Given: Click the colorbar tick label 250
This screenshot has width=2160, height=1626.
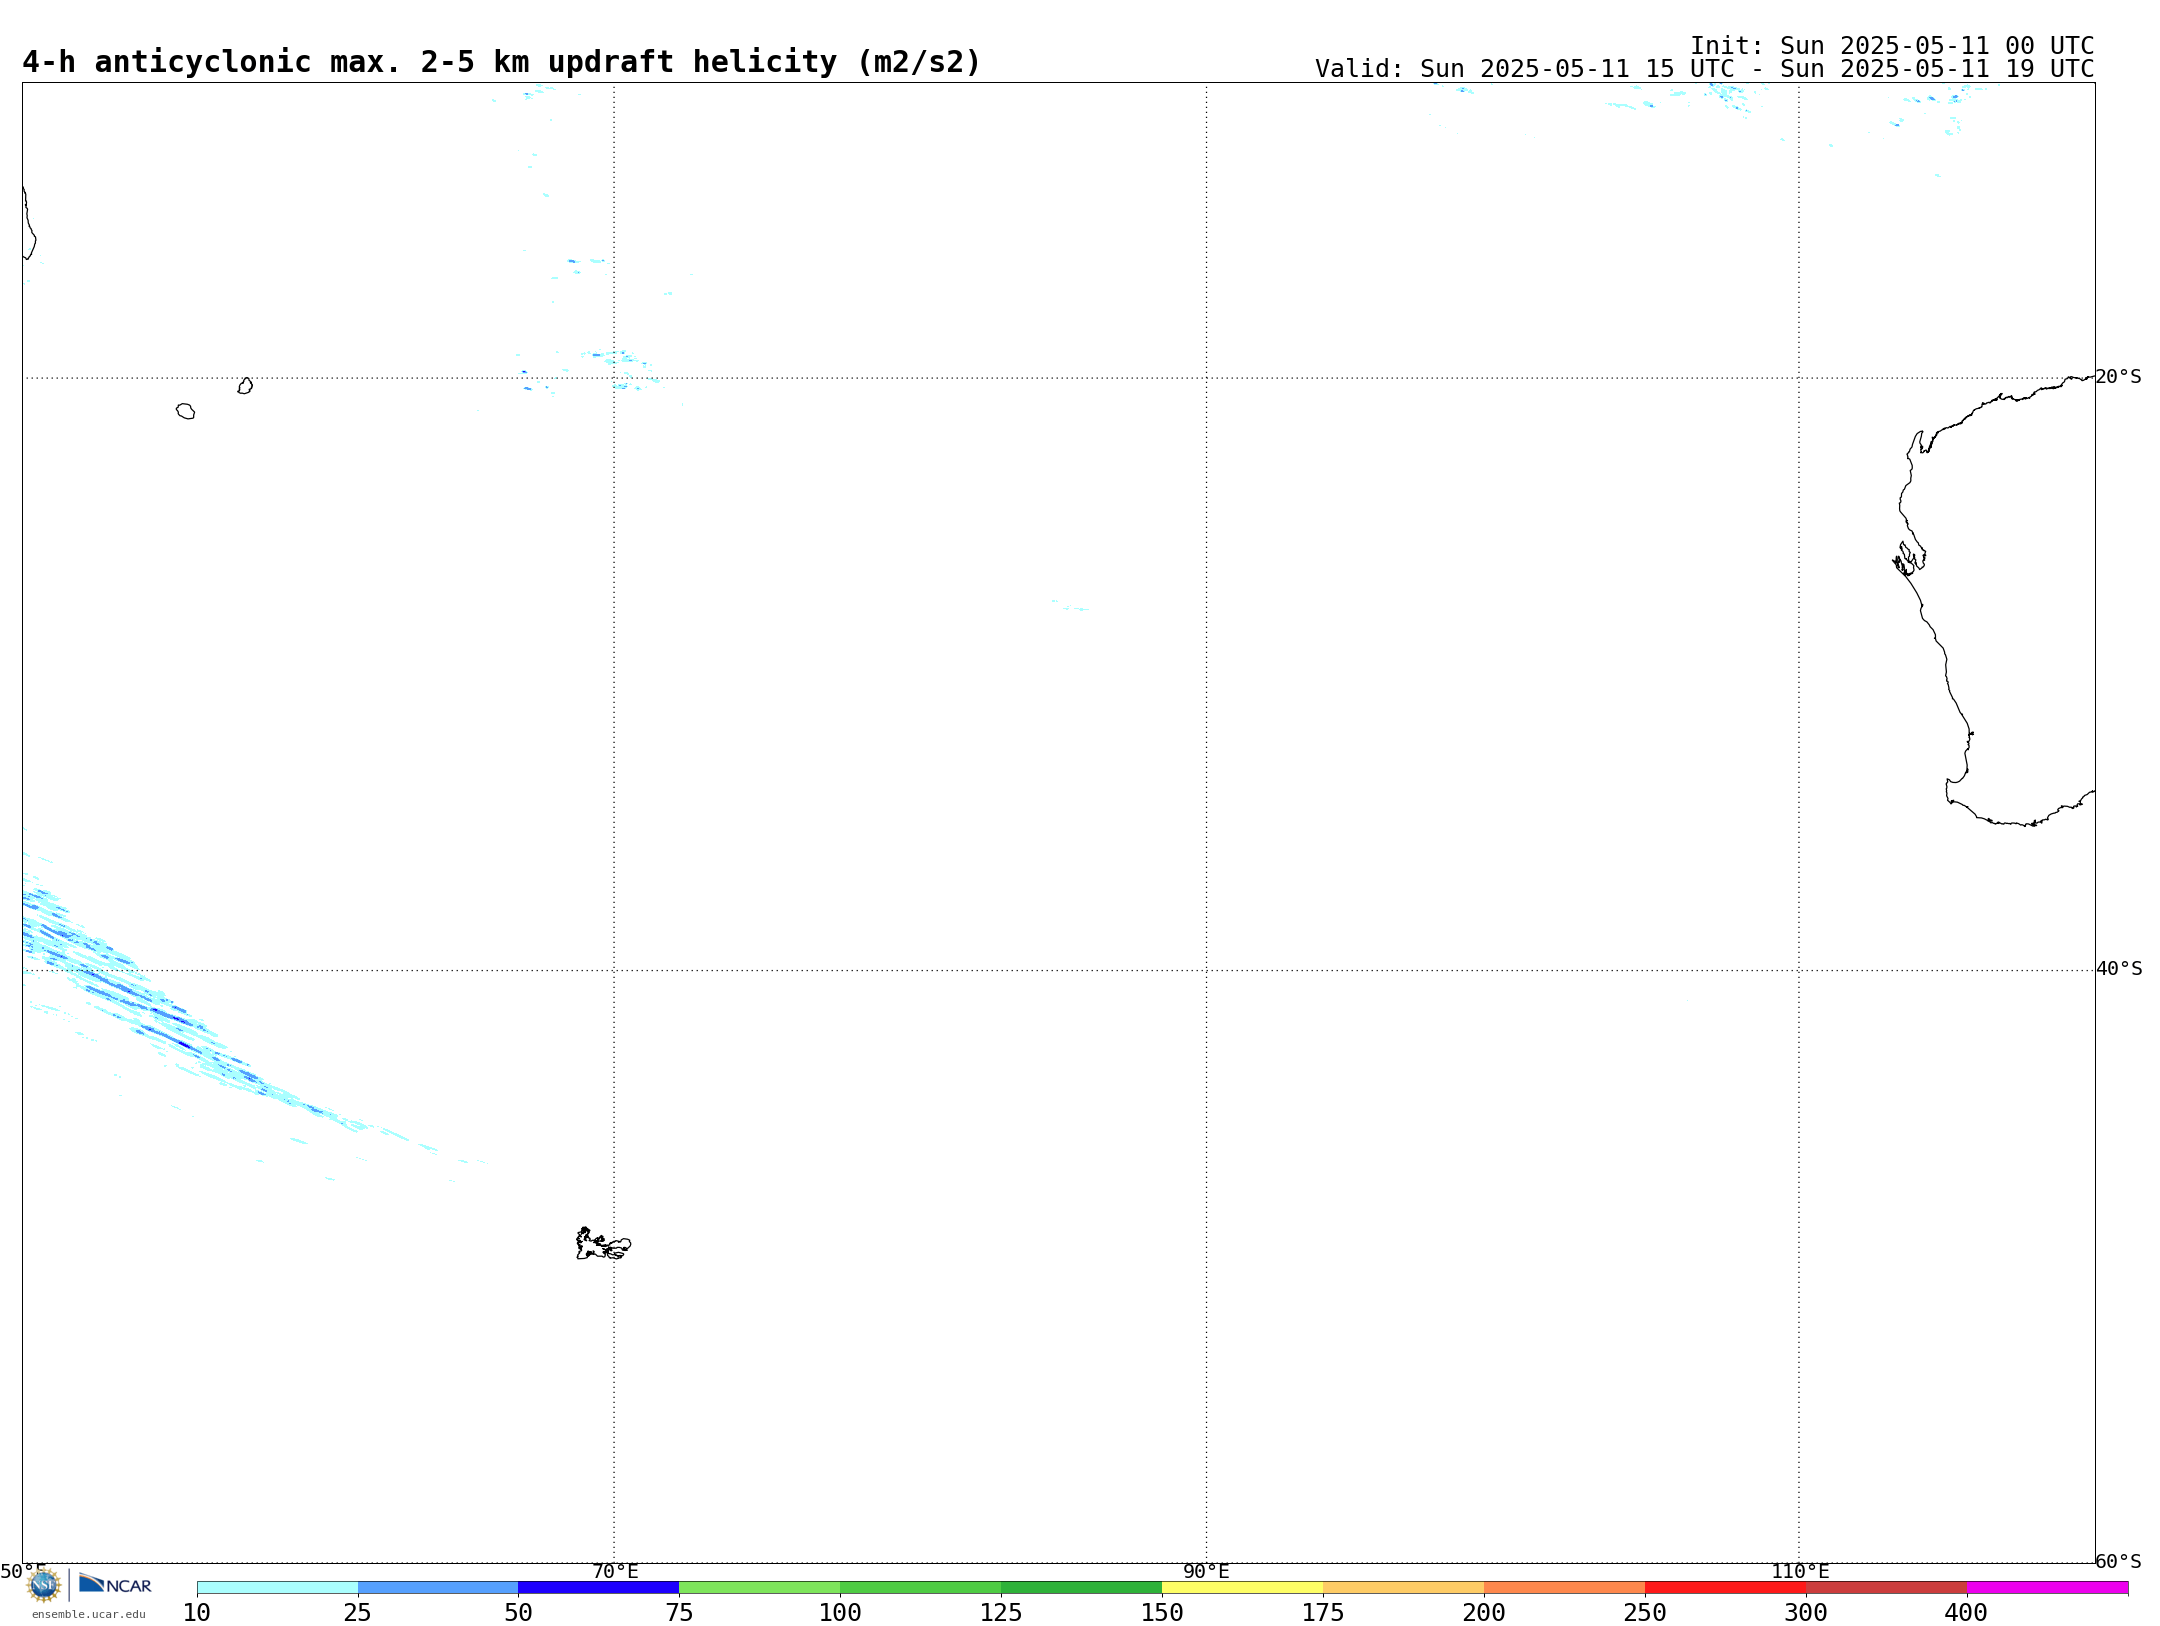Looking at the screenshot, I should [1645, 1613].
